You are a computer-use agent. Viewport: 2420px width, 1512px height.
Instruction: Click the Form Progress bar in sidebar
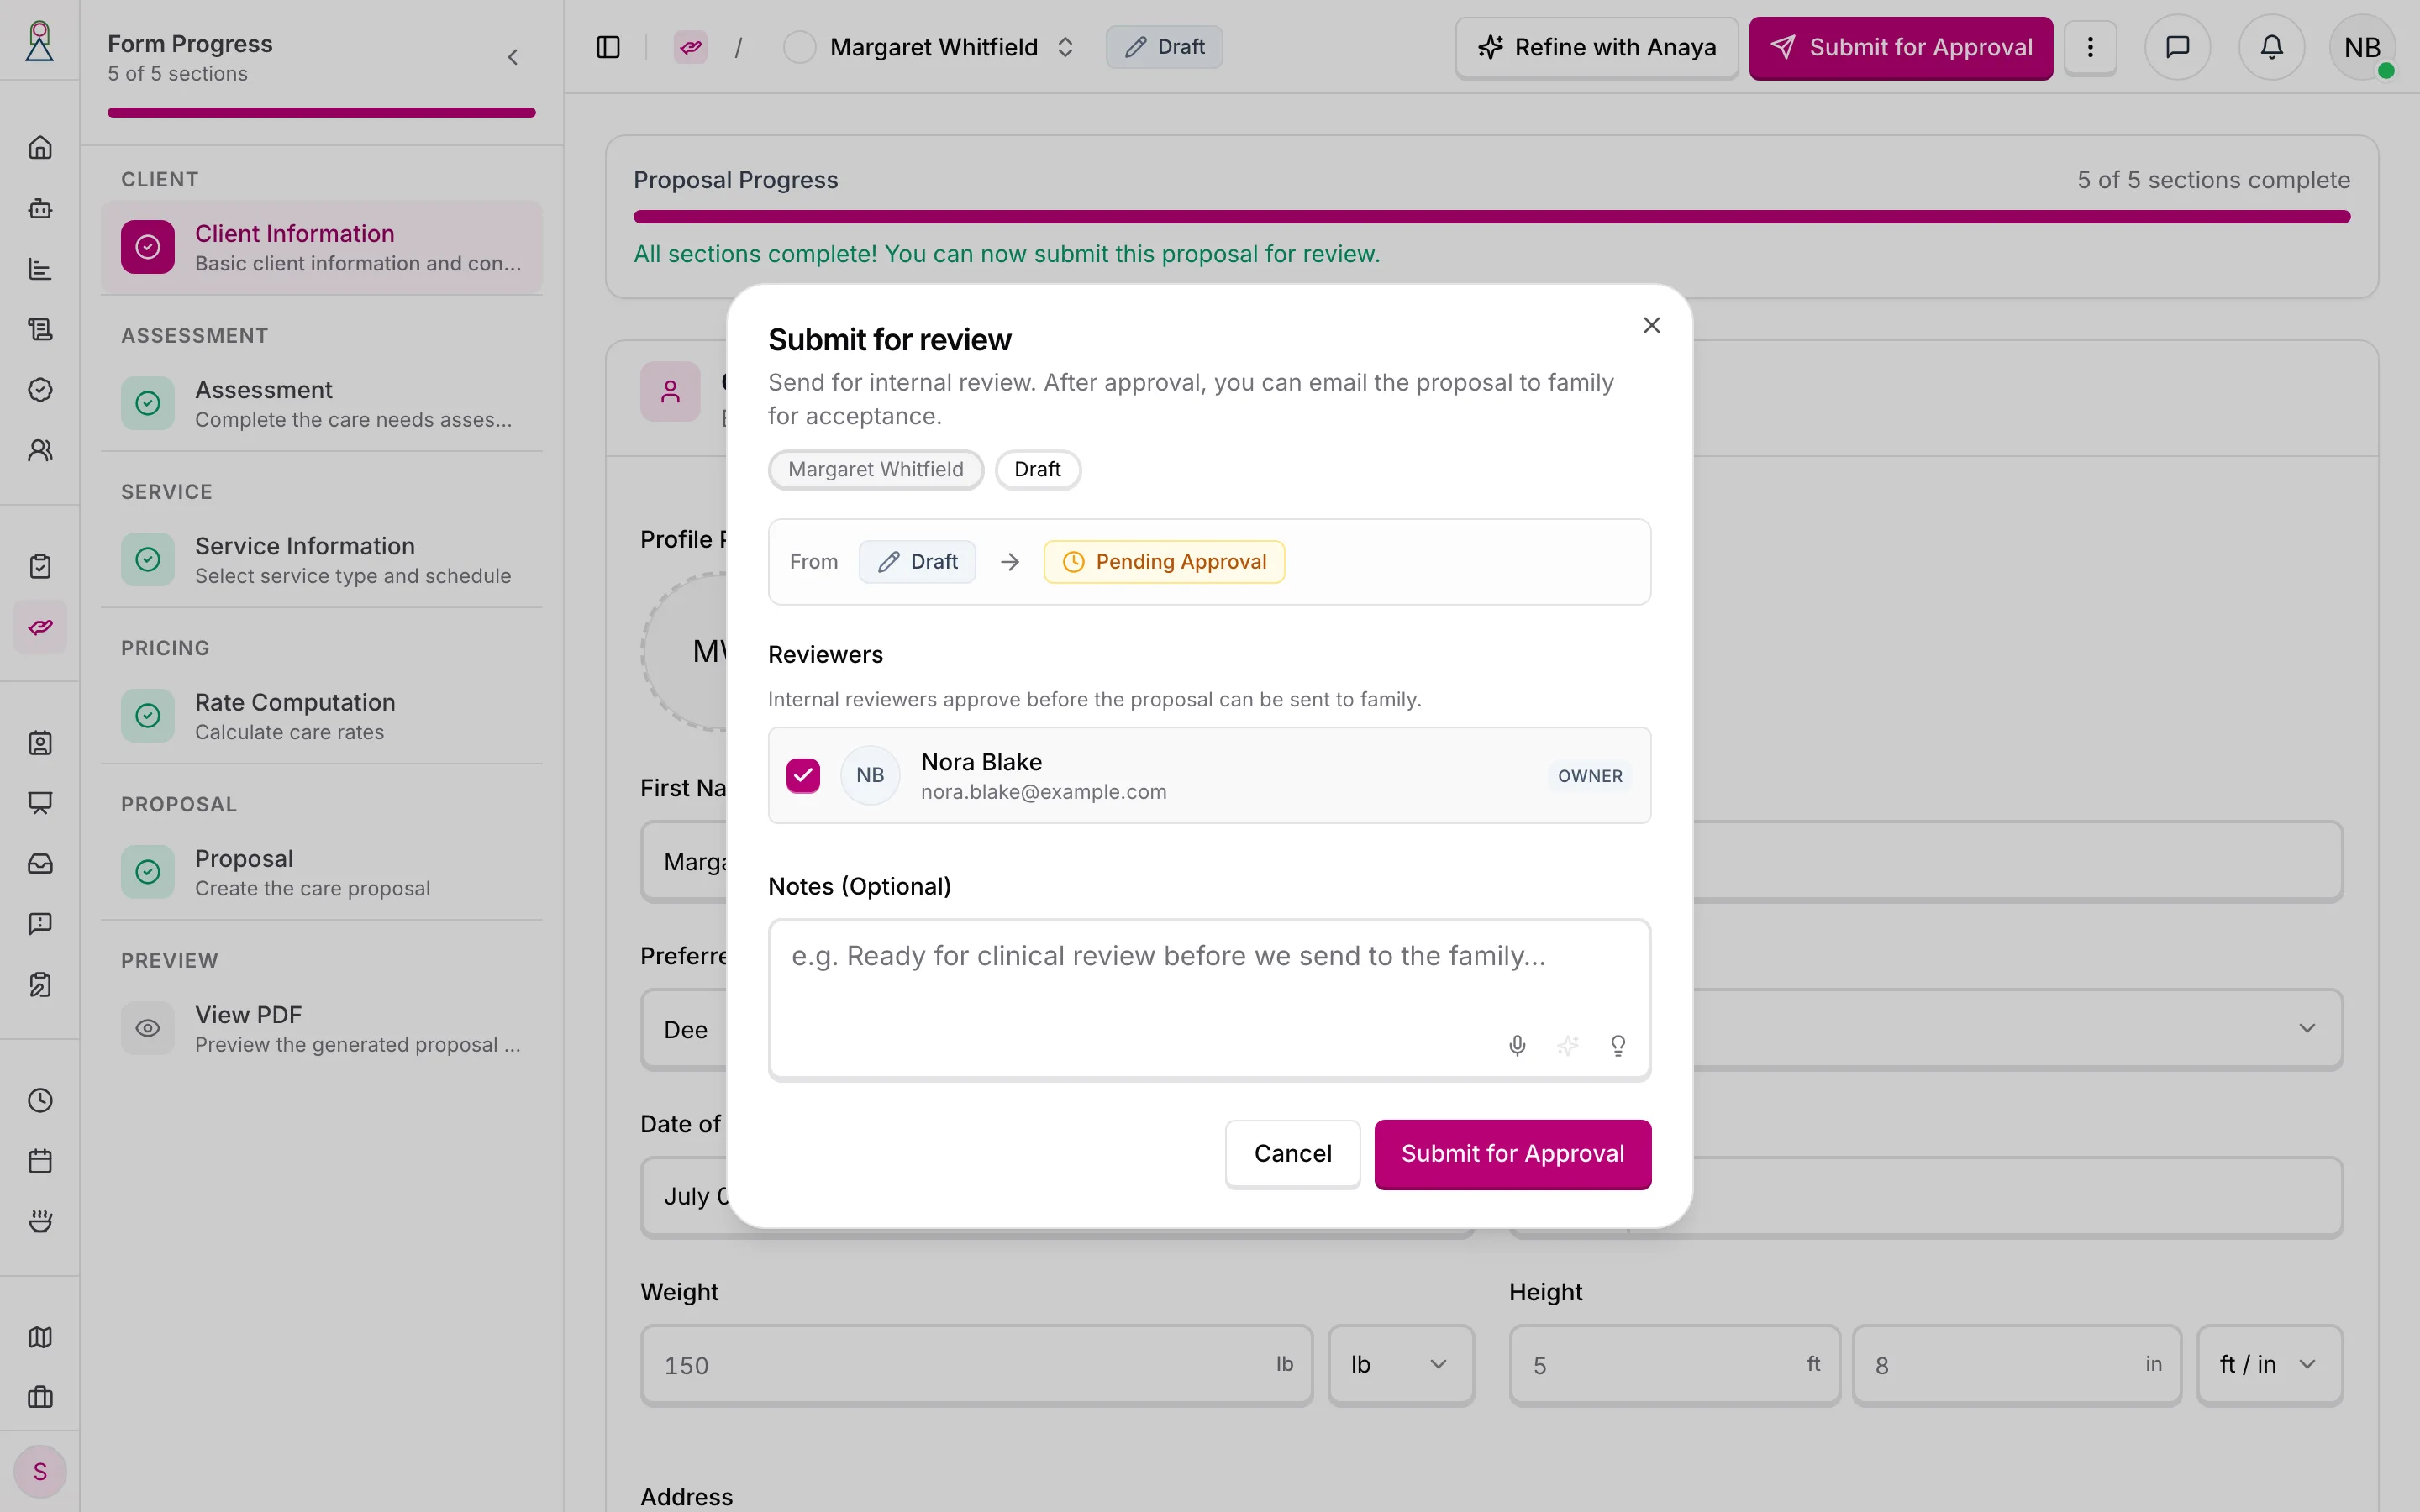point(322,112)
